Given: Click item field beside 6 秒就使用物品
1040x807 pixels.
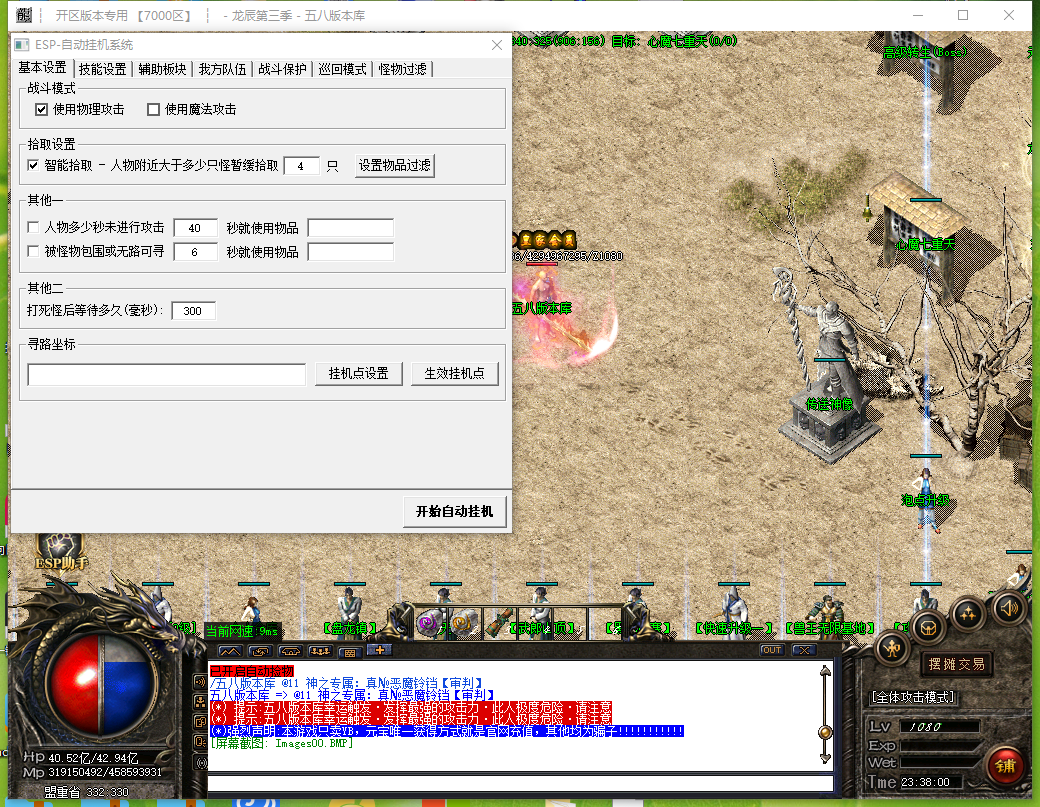Looking at the screenshot, I should pyautogui.click(x=351, y=252).
